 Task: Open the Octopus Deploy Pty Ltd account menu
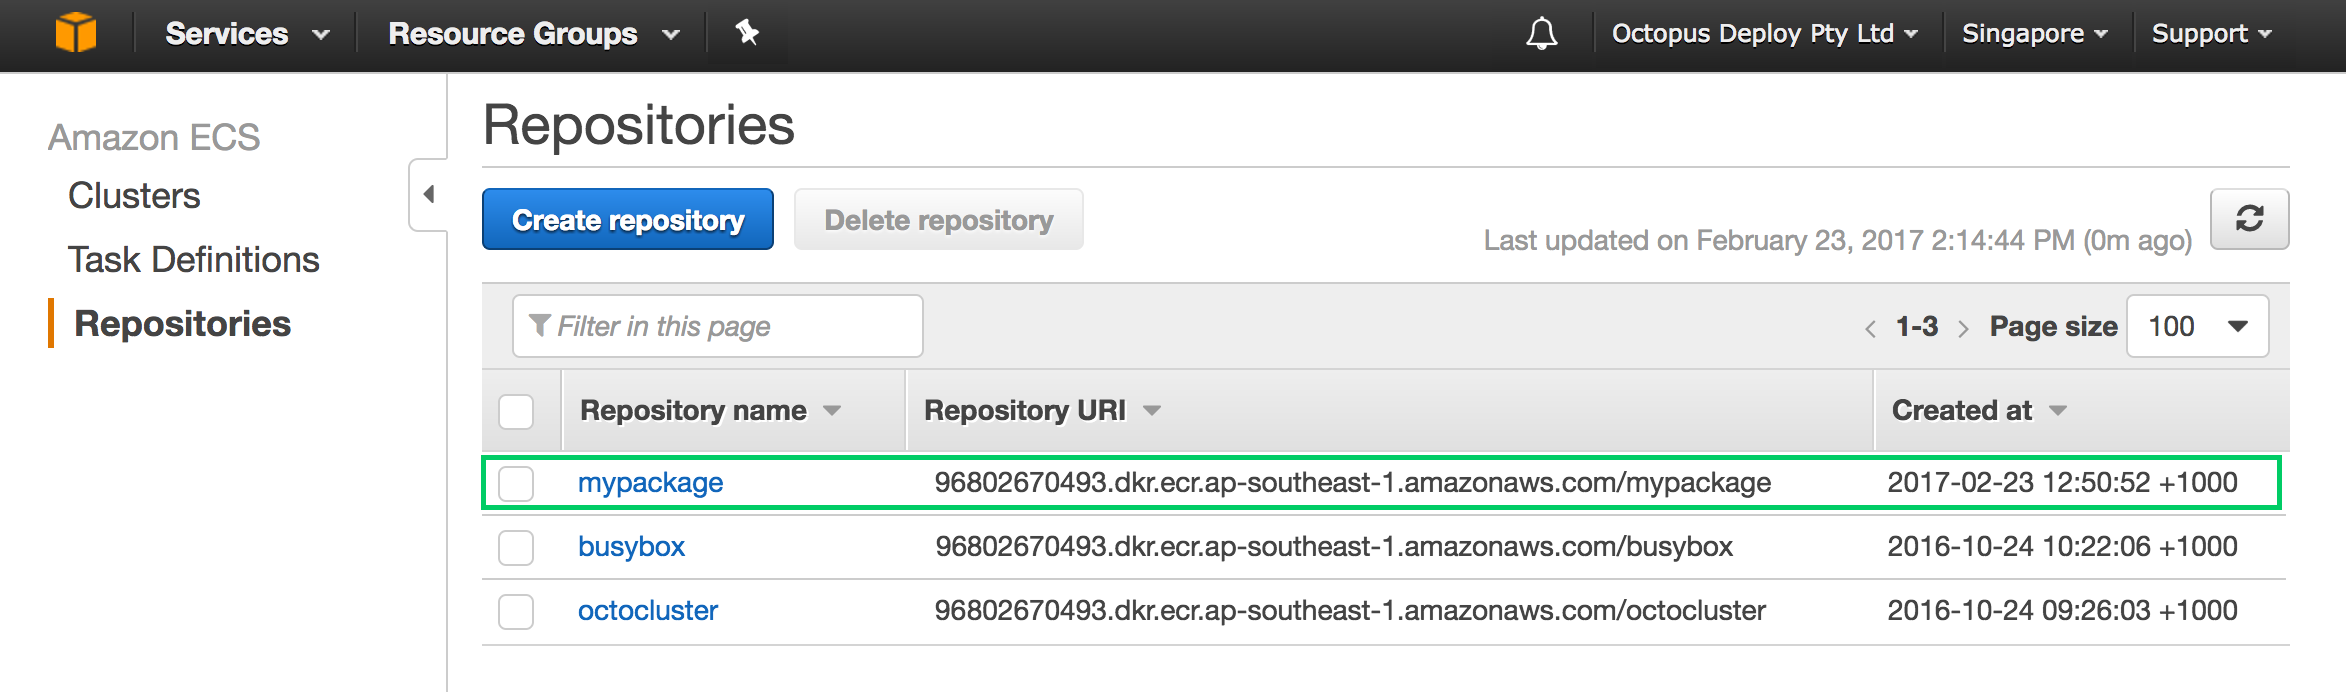point(1765,34)
